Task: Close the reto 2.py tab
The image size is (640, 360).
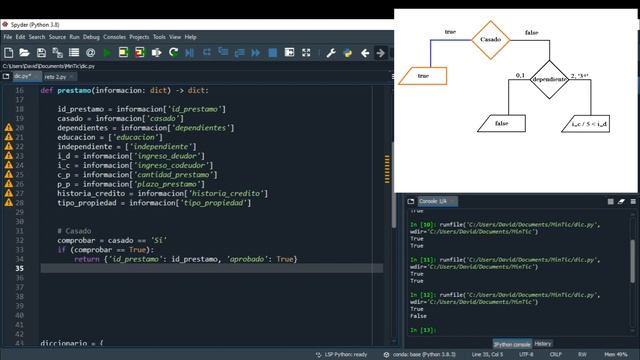Action: pos(71,77)
